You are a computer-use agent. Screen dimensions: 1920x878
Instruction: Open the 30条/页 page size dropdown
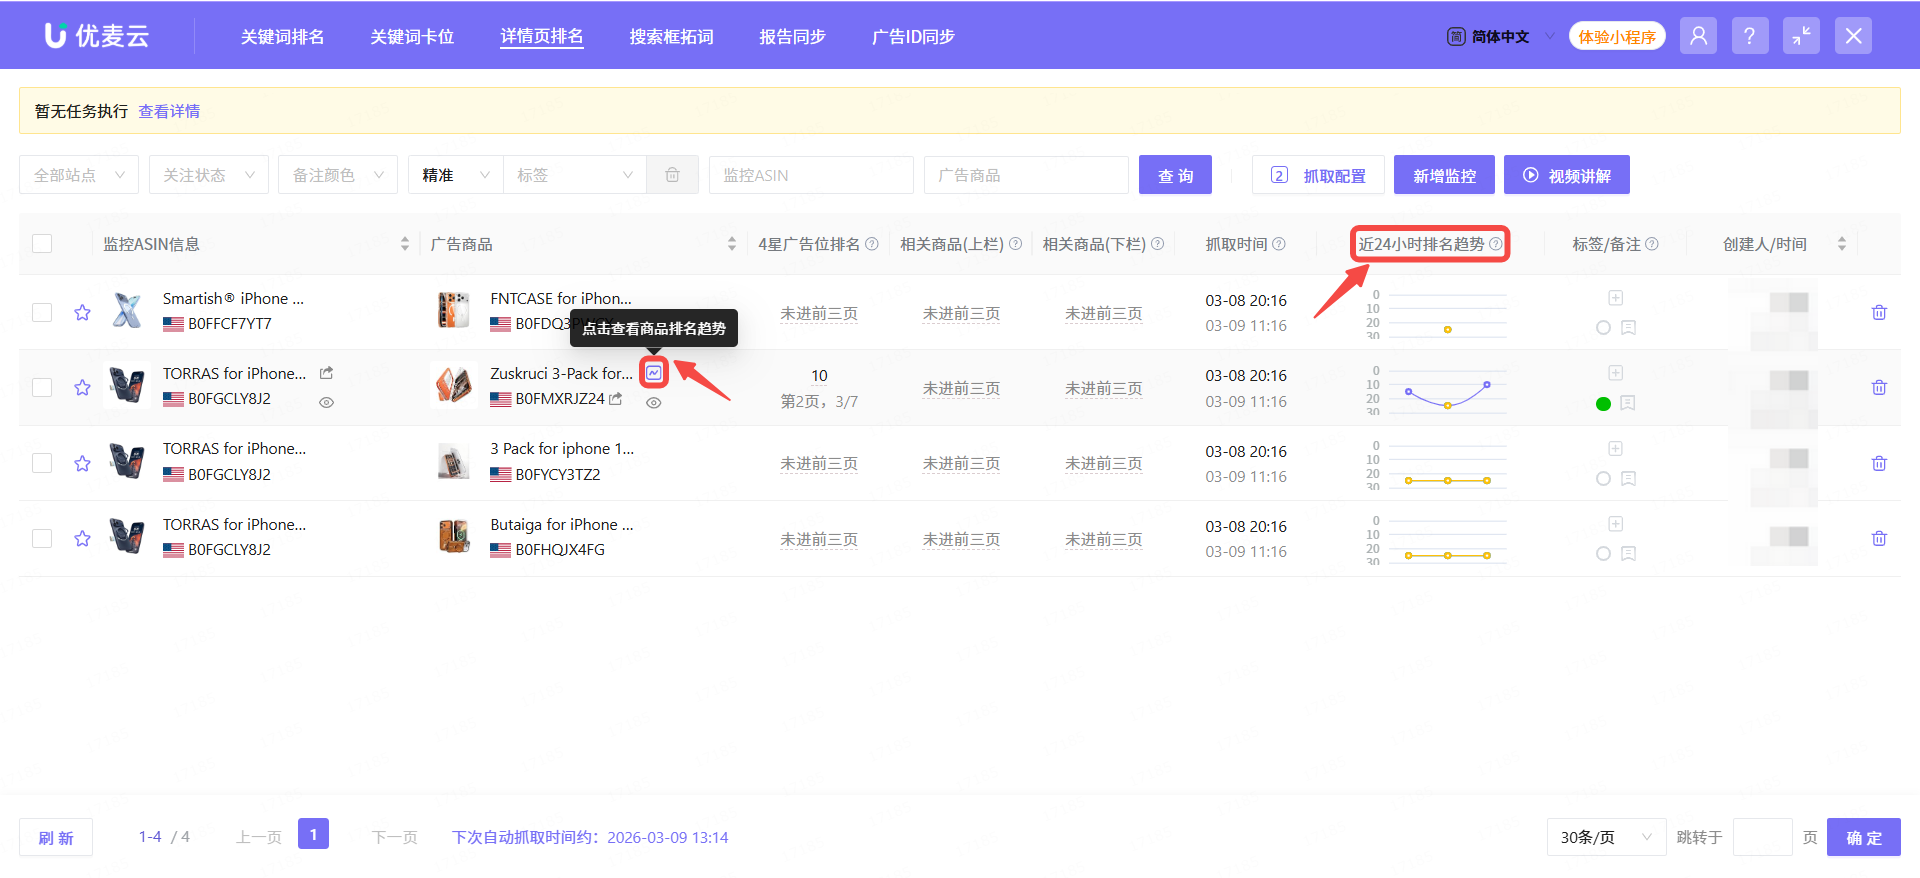point(1605,837)
